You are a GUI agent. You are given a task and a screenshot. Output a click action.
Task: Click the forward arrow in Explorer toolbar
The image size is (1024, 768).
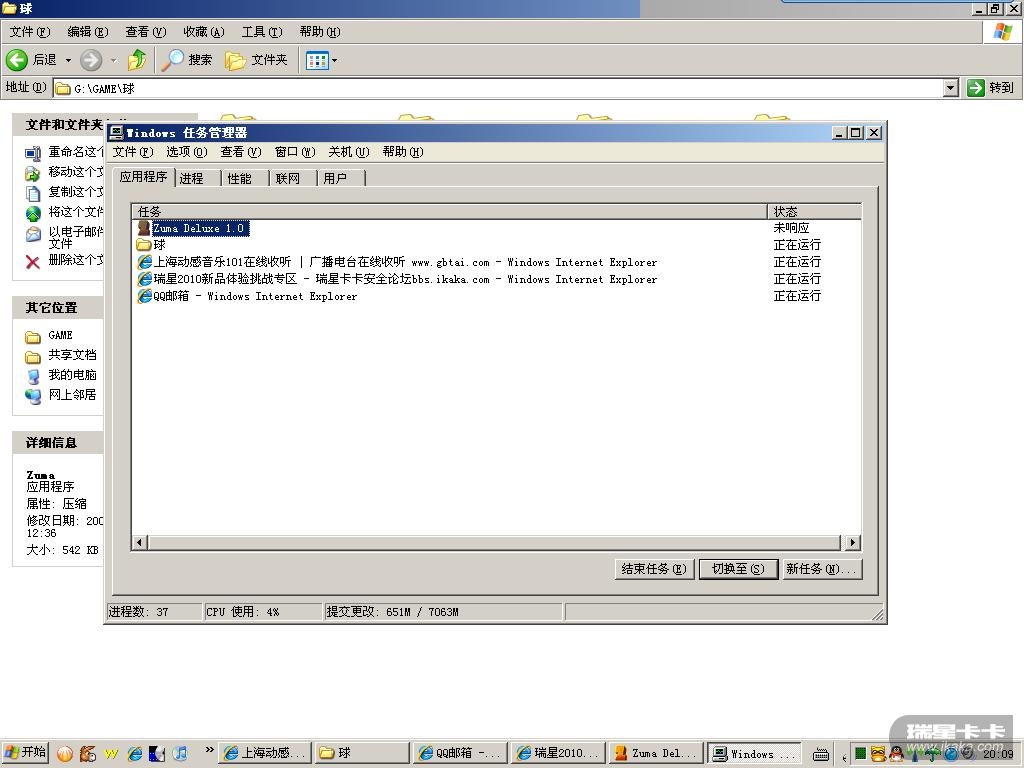point(91,60)
